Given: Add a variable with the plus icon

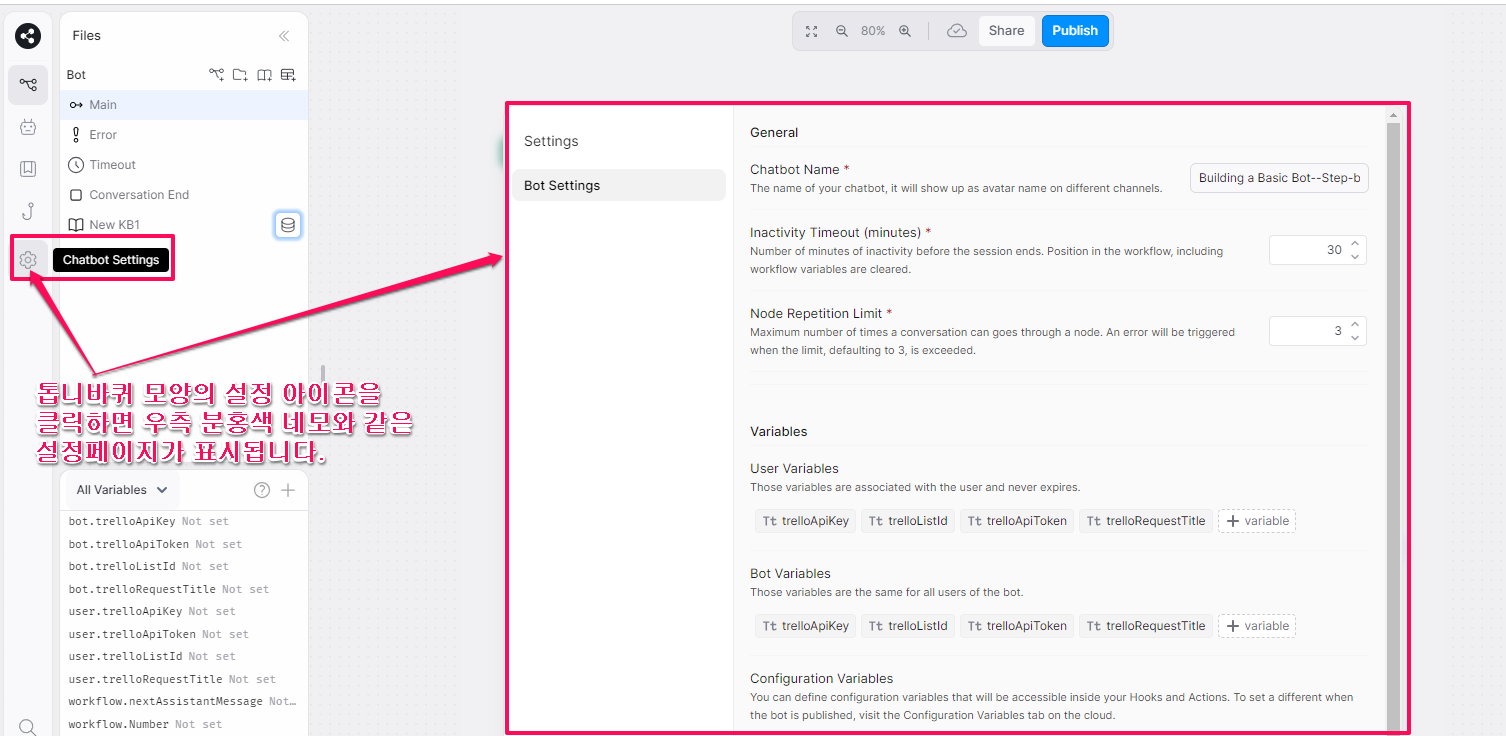Looking at the screenshot, I should [x=288, y=490].
